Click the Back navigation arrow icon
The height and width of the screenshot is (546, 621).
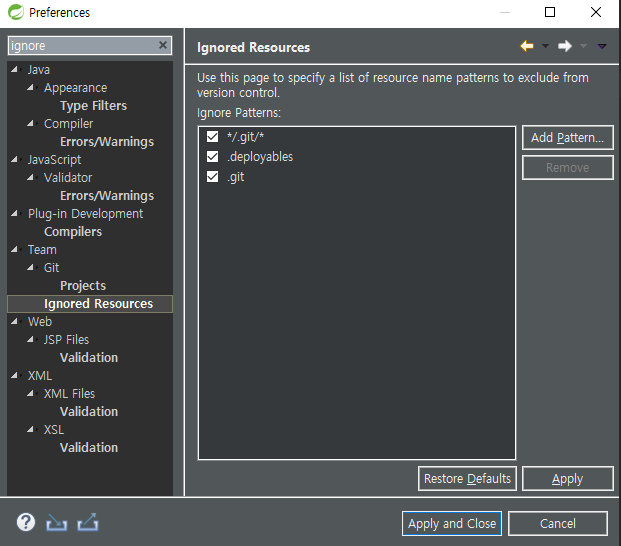[x=527, y=46]
